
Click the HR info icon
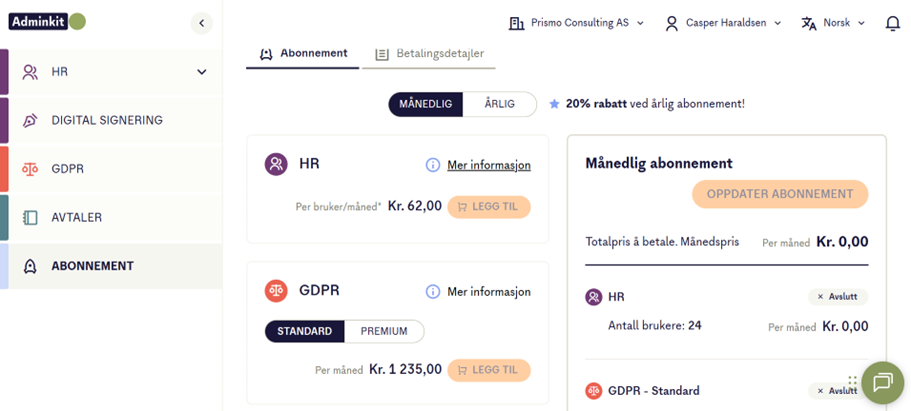click(433, 165)
